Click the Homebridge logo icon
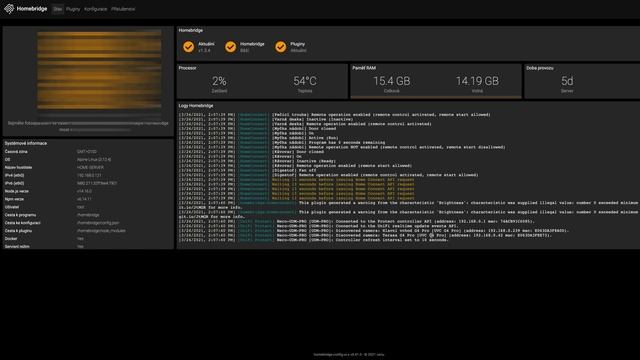Screen dimensions: 640x360 coord(9,9)
